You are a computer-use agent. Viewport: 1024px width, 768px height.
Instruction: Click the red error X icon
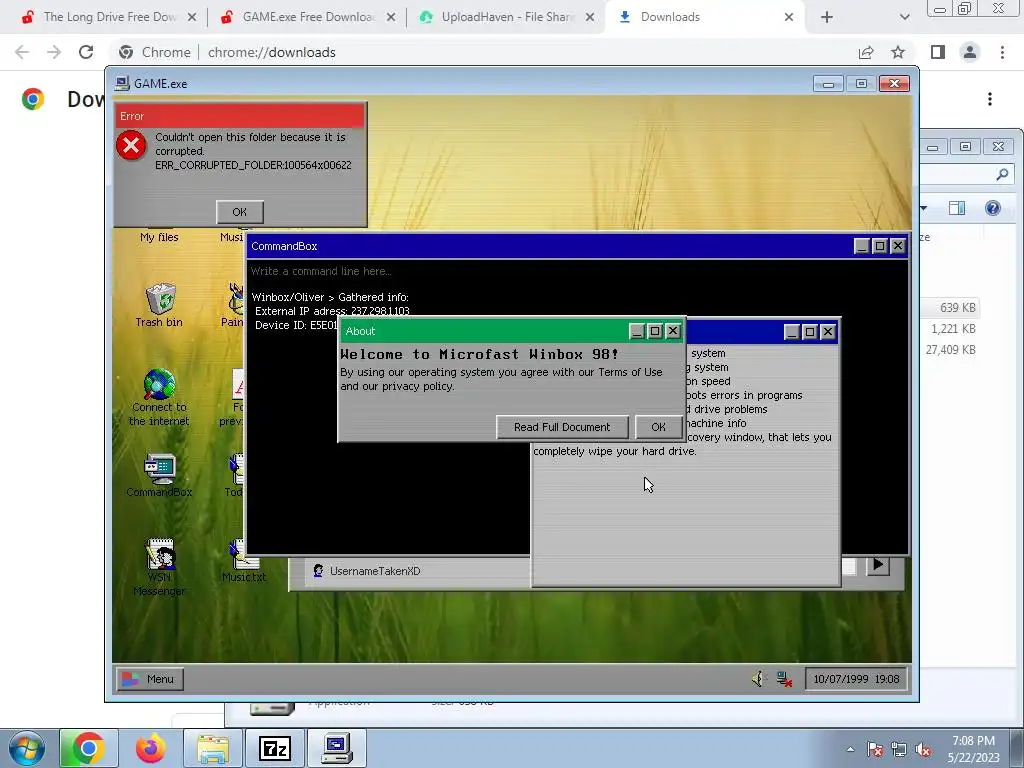131,145
